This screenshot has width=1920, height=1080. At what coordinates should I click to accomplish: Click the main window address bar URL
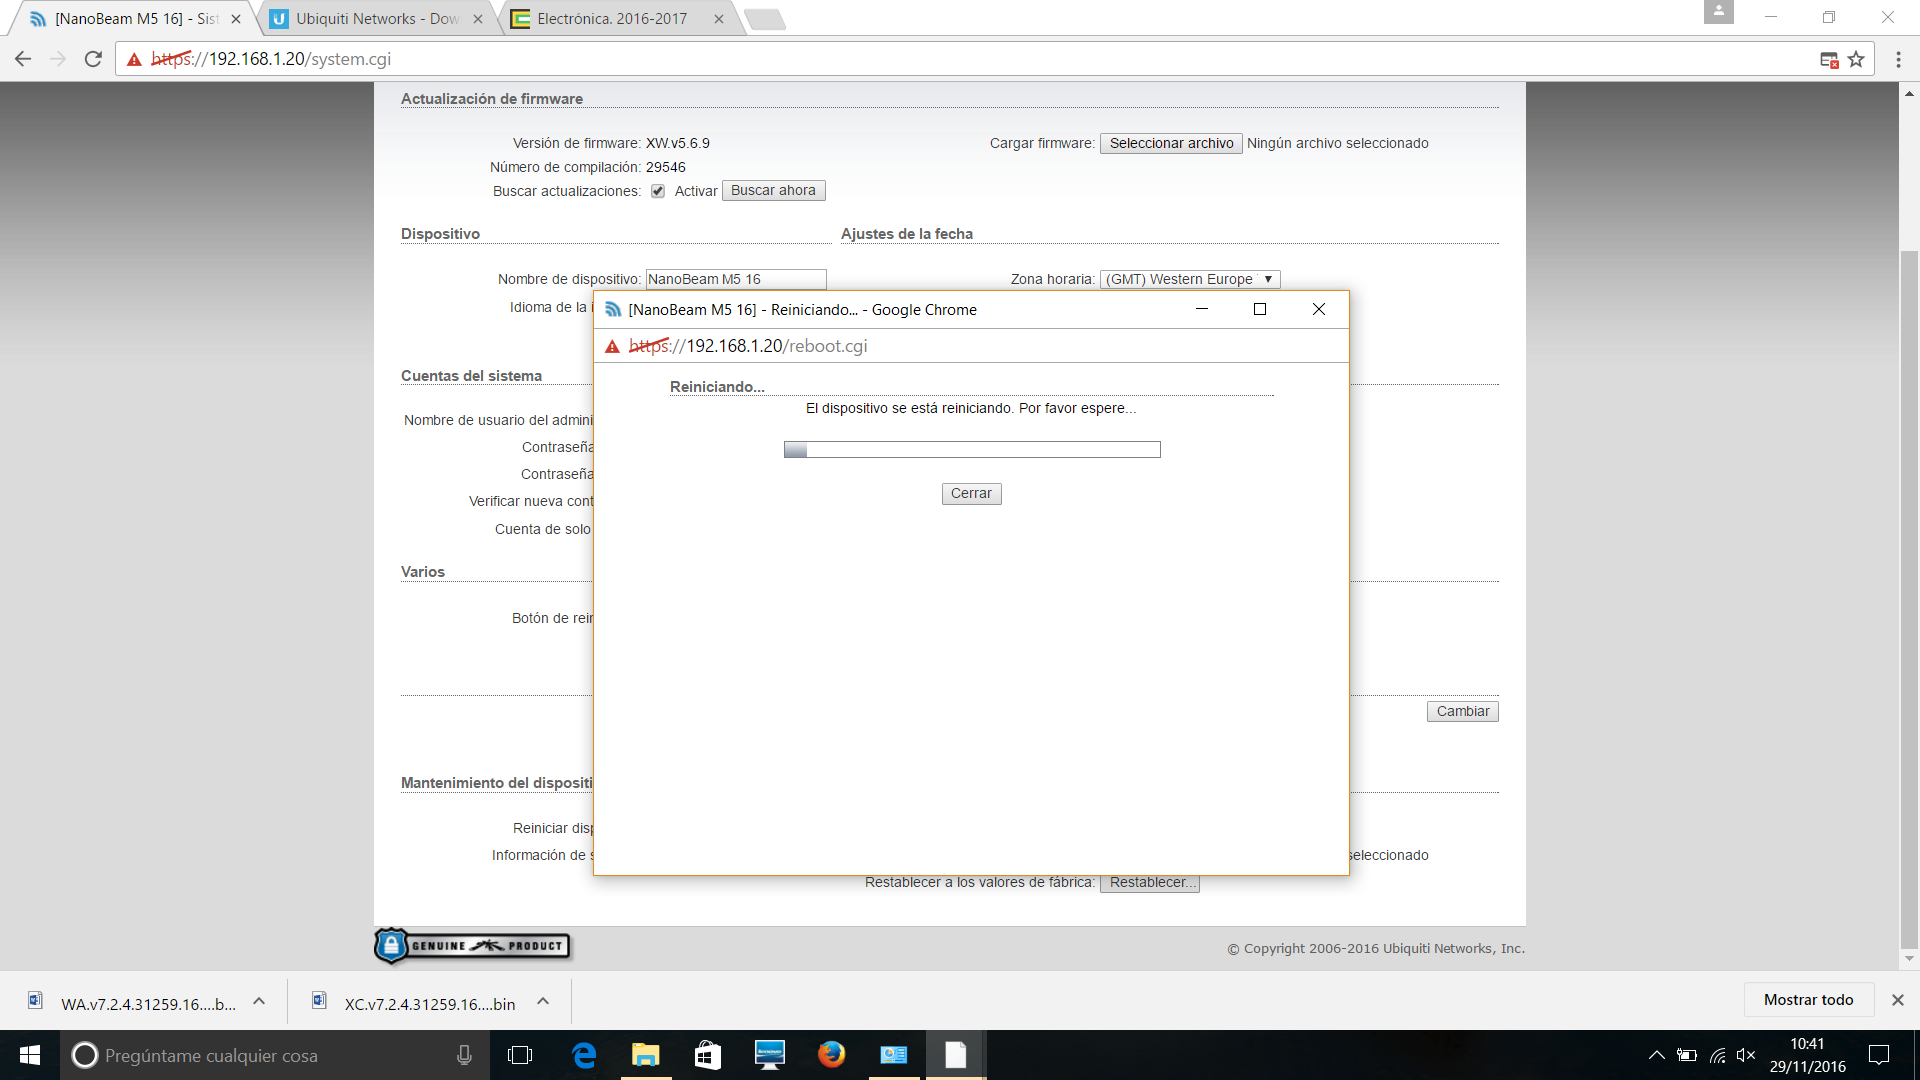pos(271,59)
